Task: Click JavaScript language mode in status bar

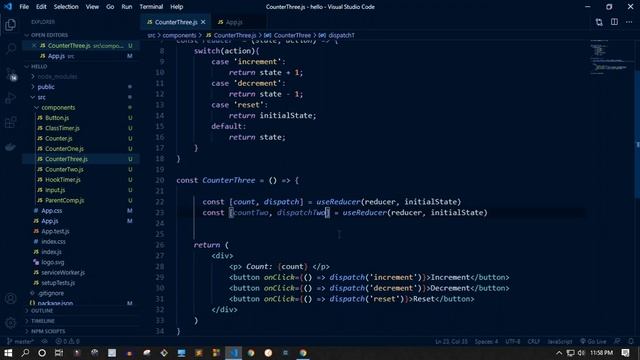Action: (559, 341)
